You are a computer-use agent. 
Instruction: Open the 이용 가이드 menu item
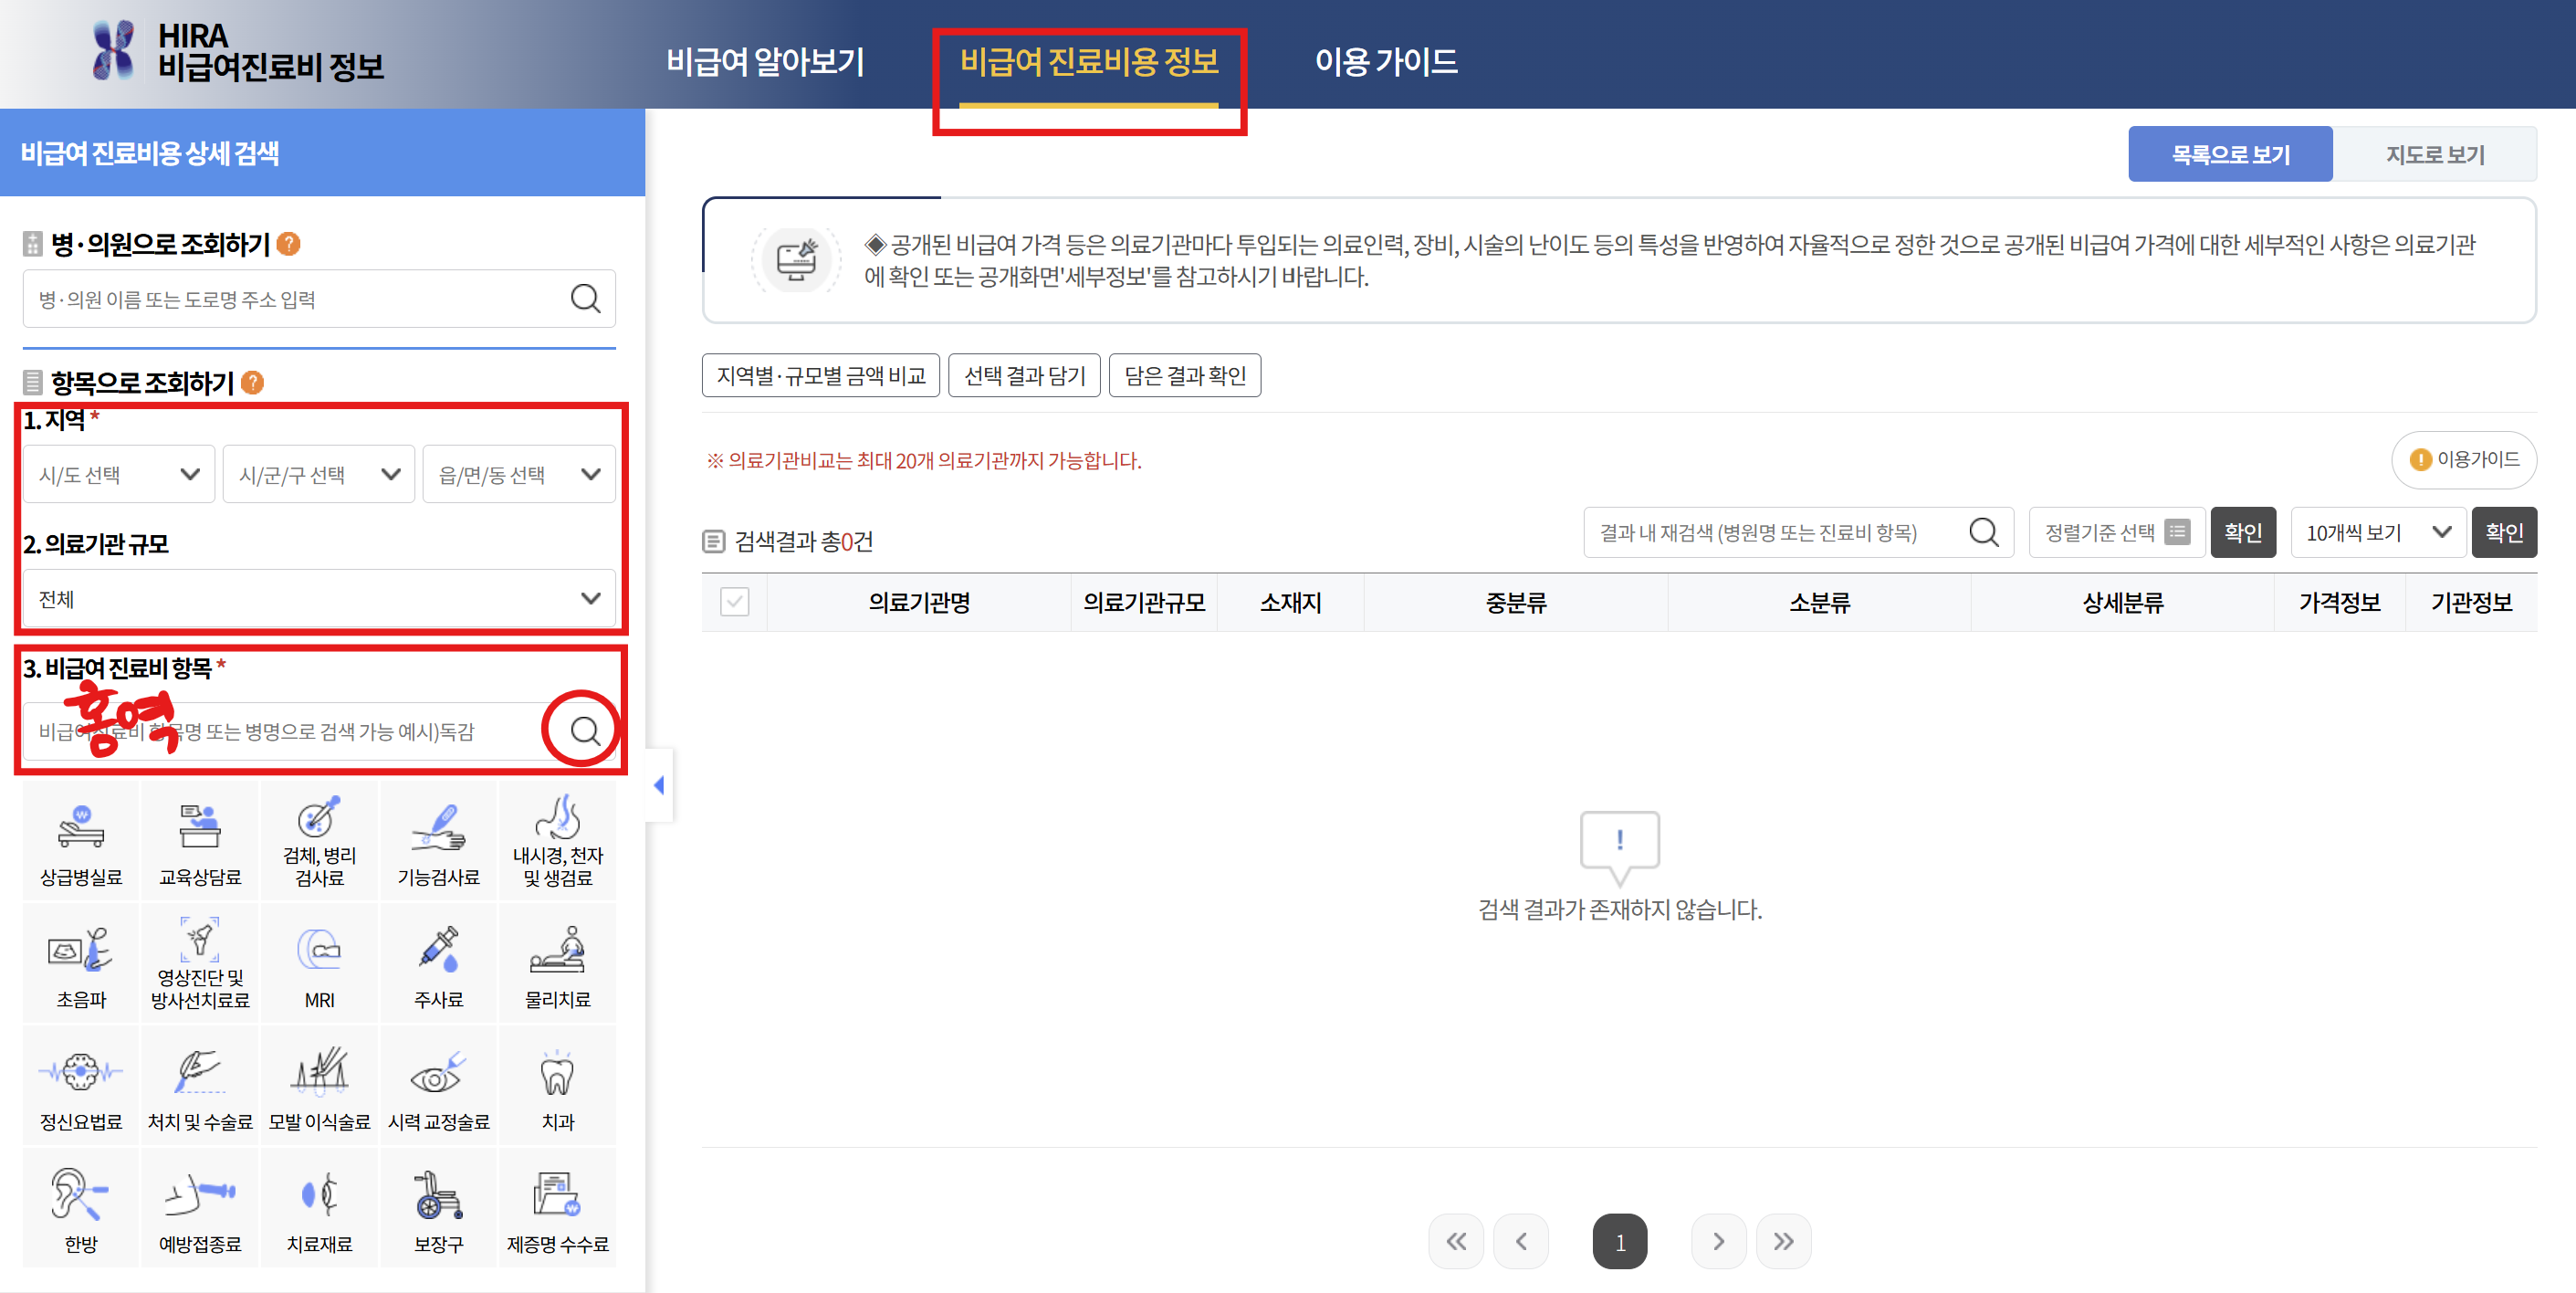1388,62
